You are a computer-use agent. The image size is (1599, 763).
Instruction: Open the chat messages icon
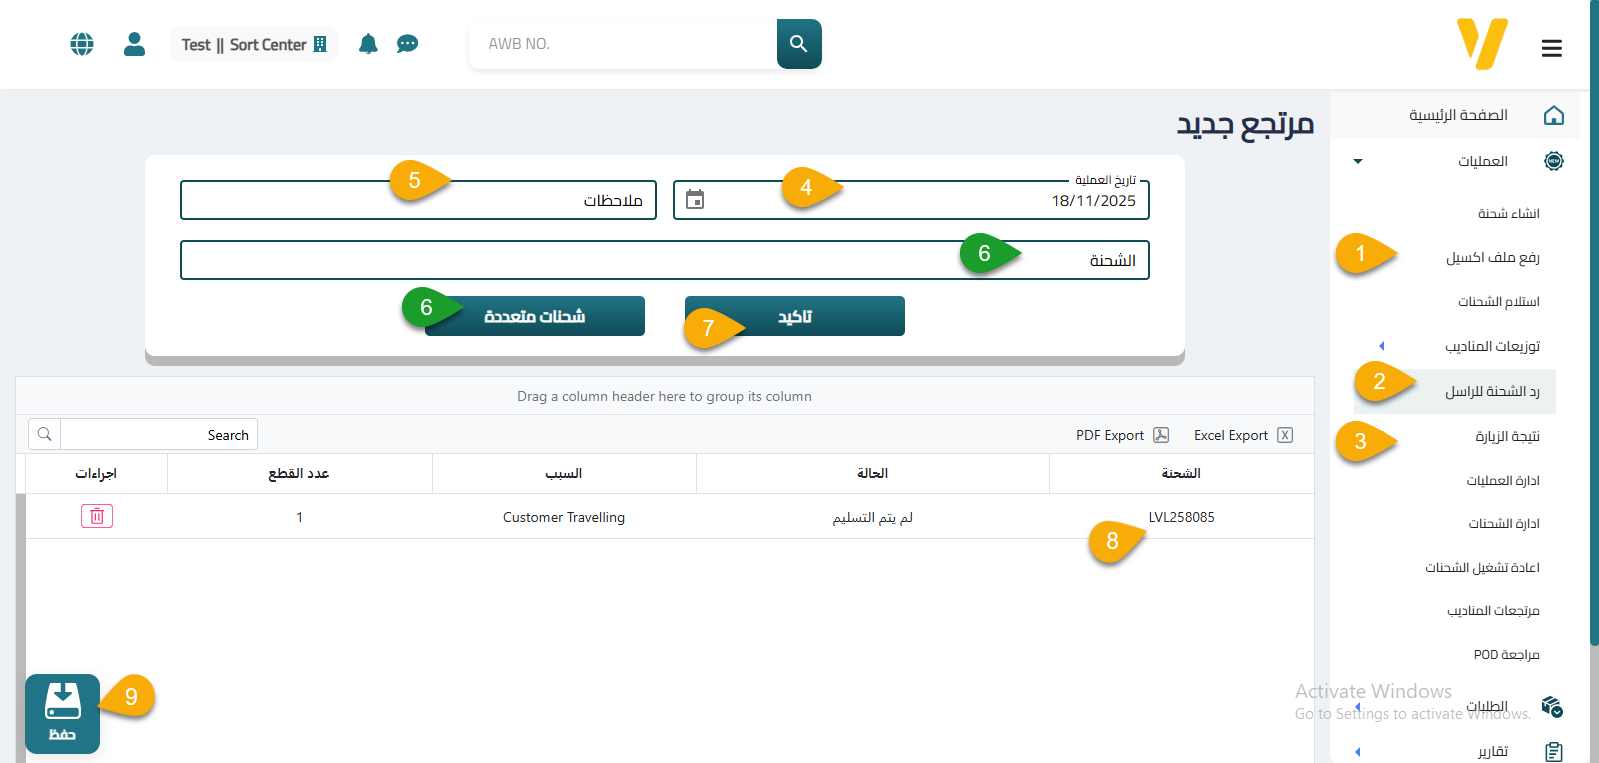pos(407,44)
